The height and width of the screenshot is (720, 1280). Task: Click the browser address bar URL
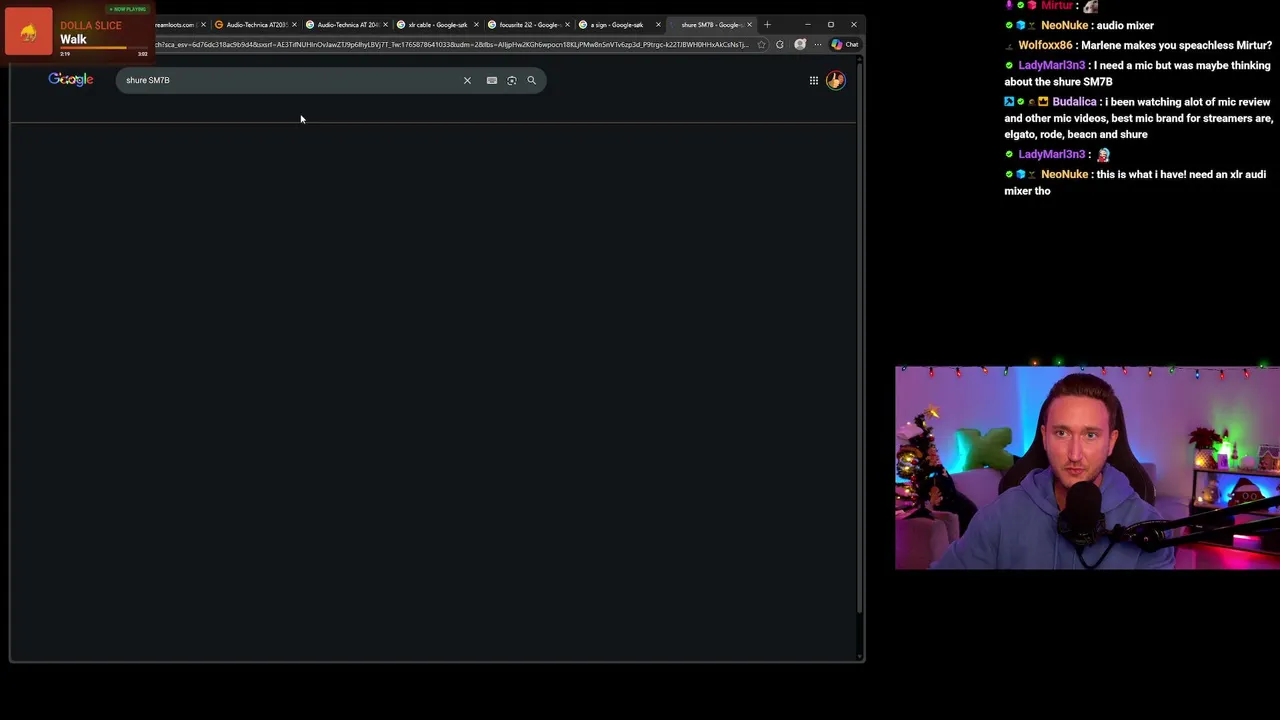450,44
